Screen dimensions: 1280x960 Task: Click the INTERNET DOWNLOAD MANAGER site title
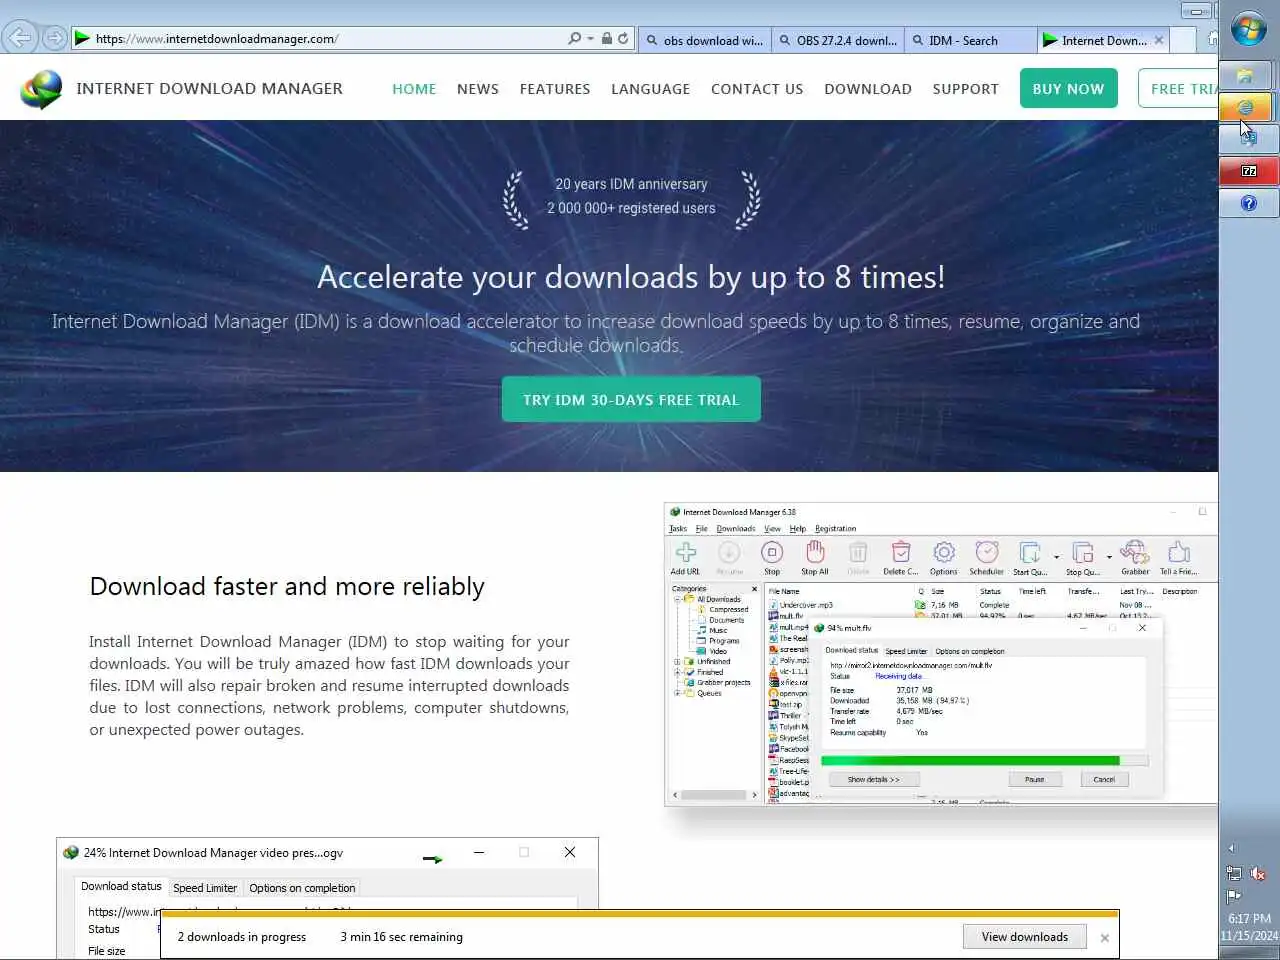[209, 88]
